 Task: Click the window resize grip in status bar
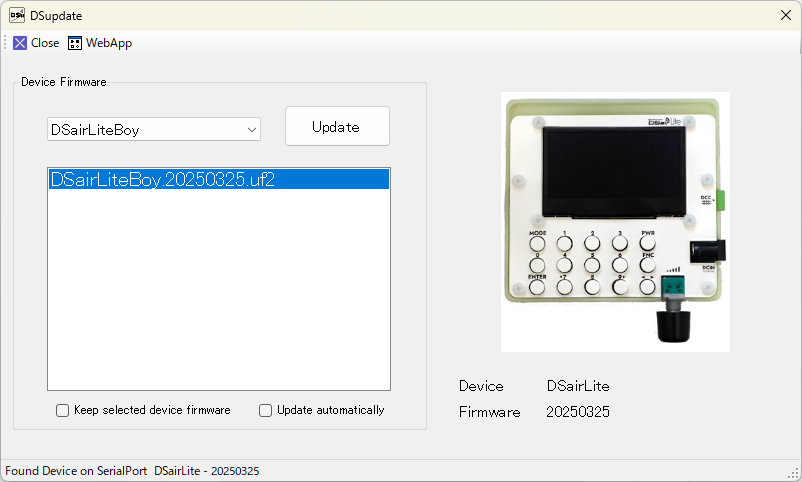pyautogui.click(x=793, y=473)
